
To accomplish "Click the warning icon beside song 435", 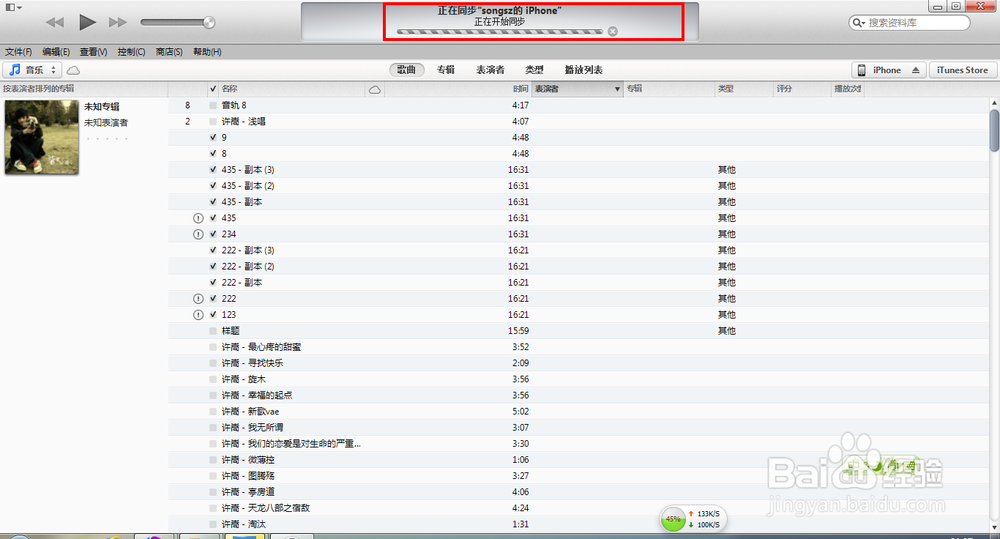I will click(x=198, y=218).
